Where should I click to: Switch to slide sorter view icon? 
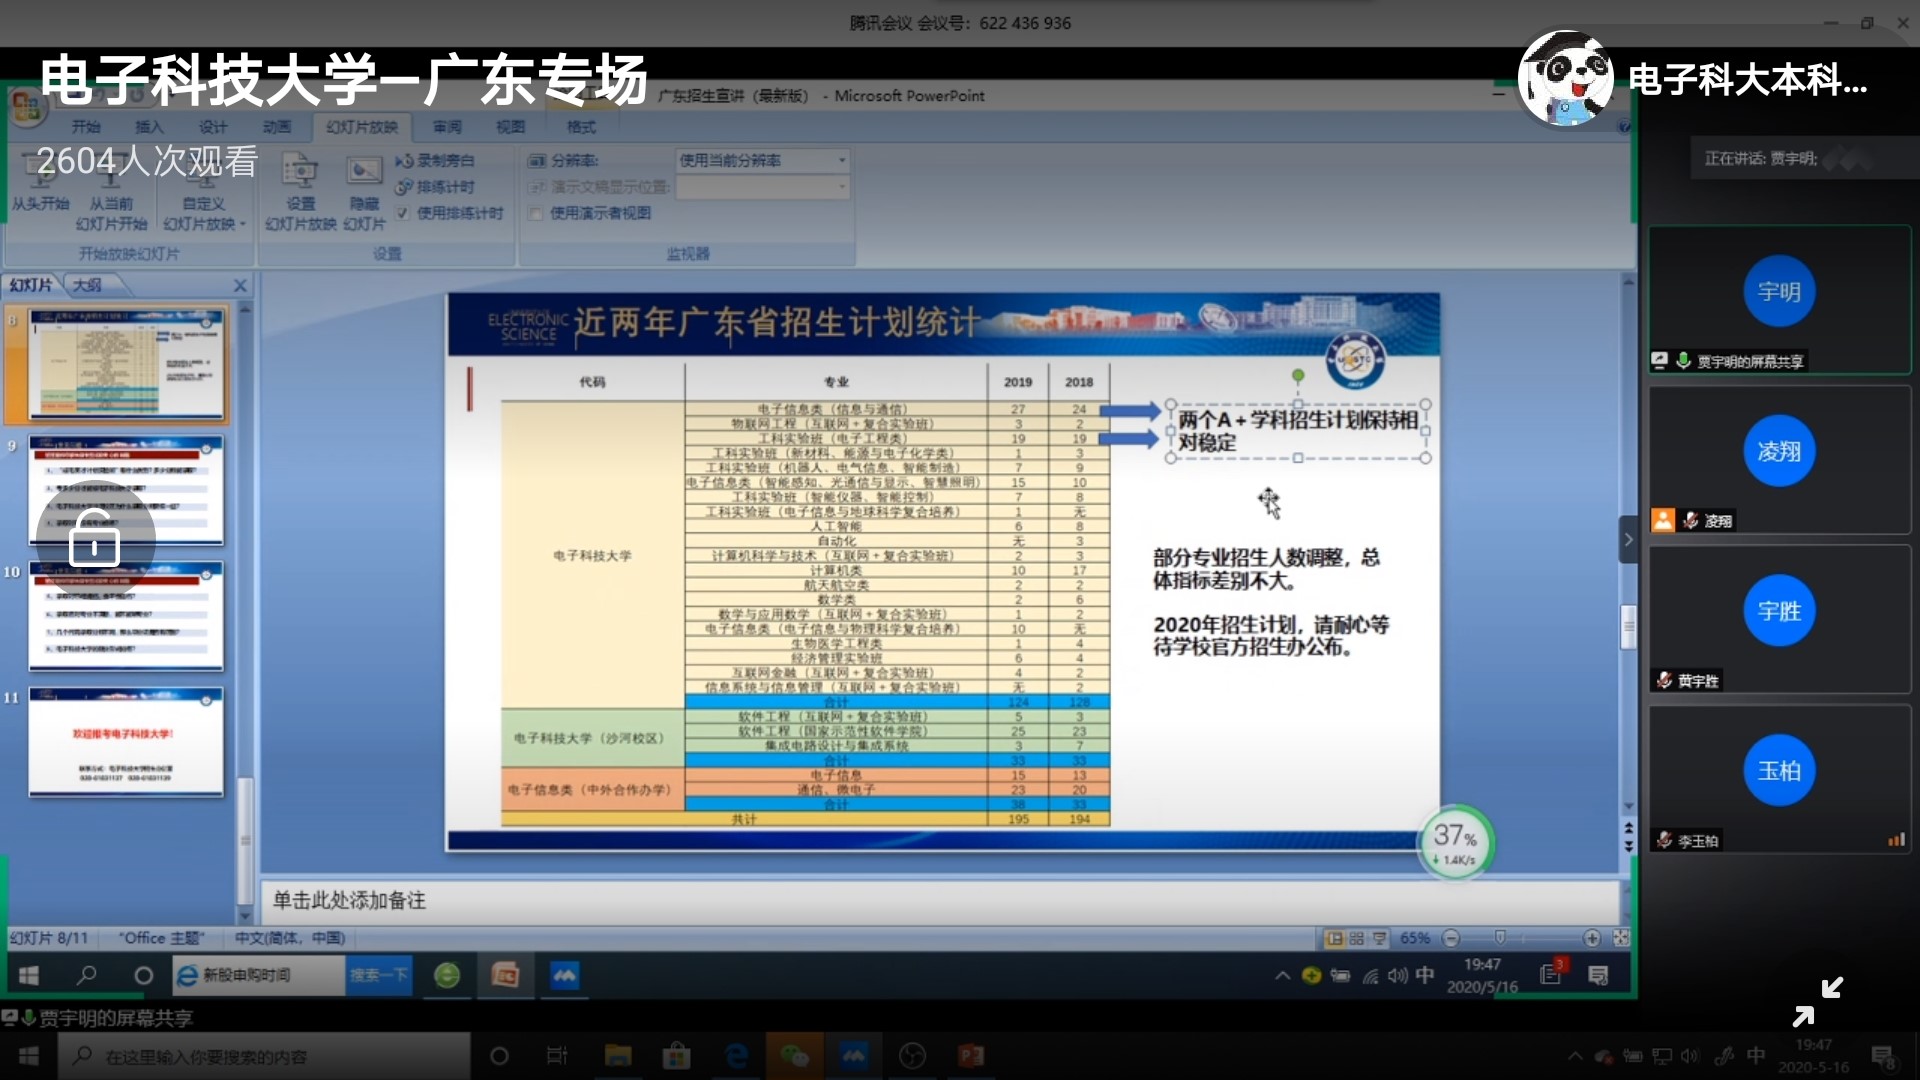pyautogui.click(x=1356, y=938)
